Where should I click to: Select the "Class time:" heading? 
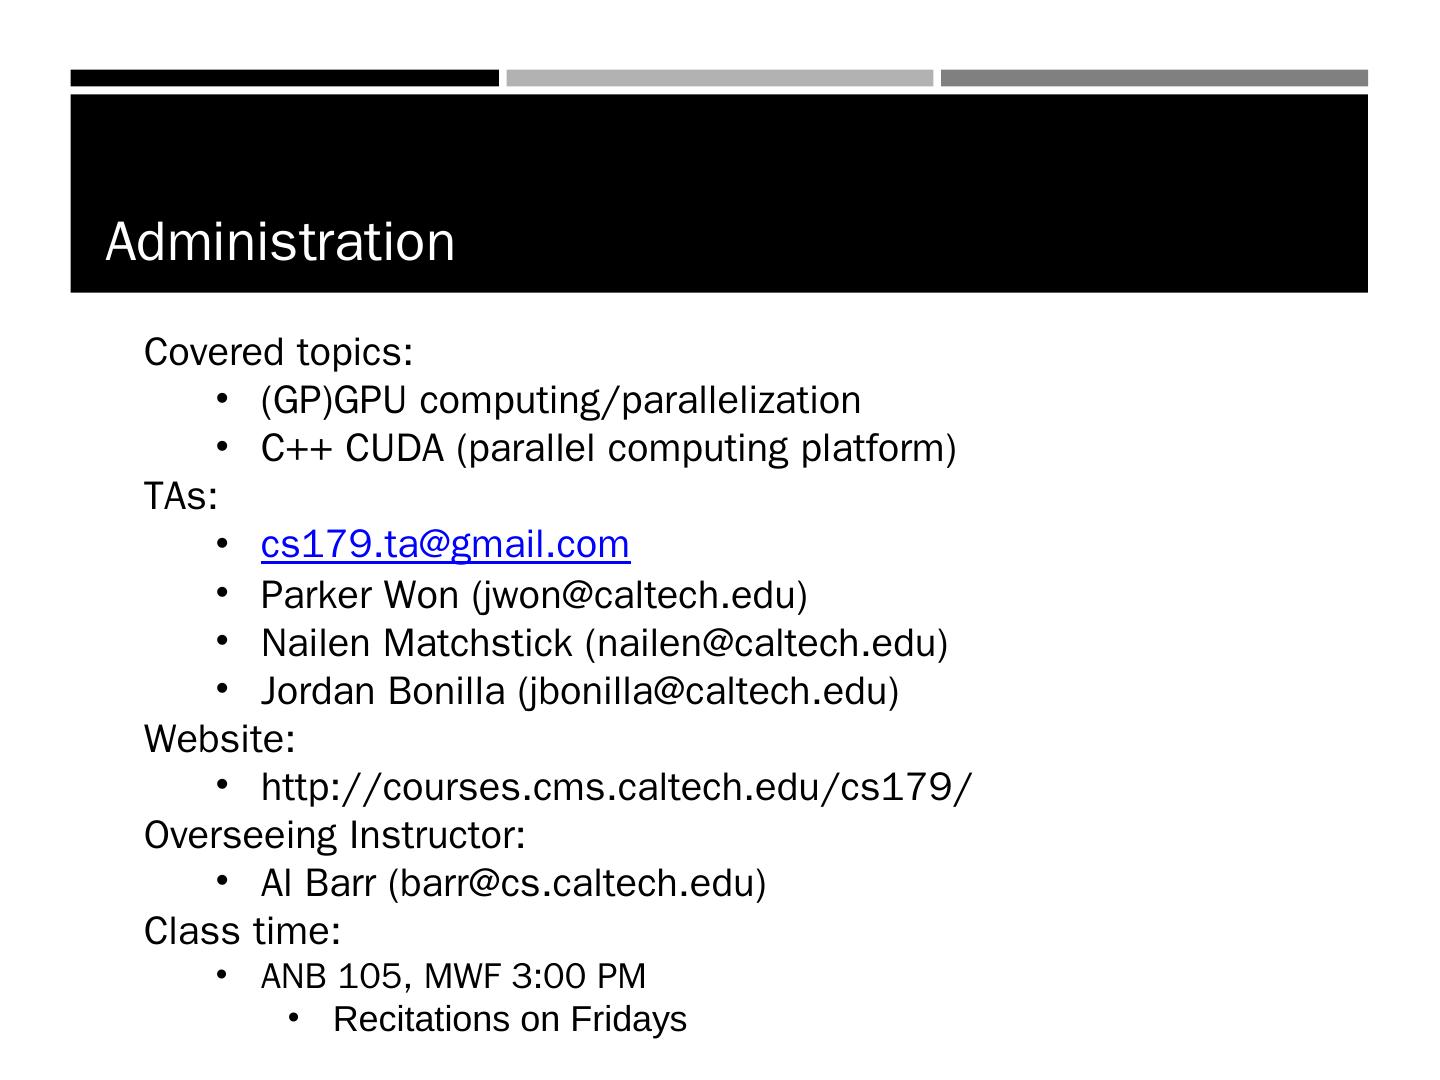click(242, 931)
